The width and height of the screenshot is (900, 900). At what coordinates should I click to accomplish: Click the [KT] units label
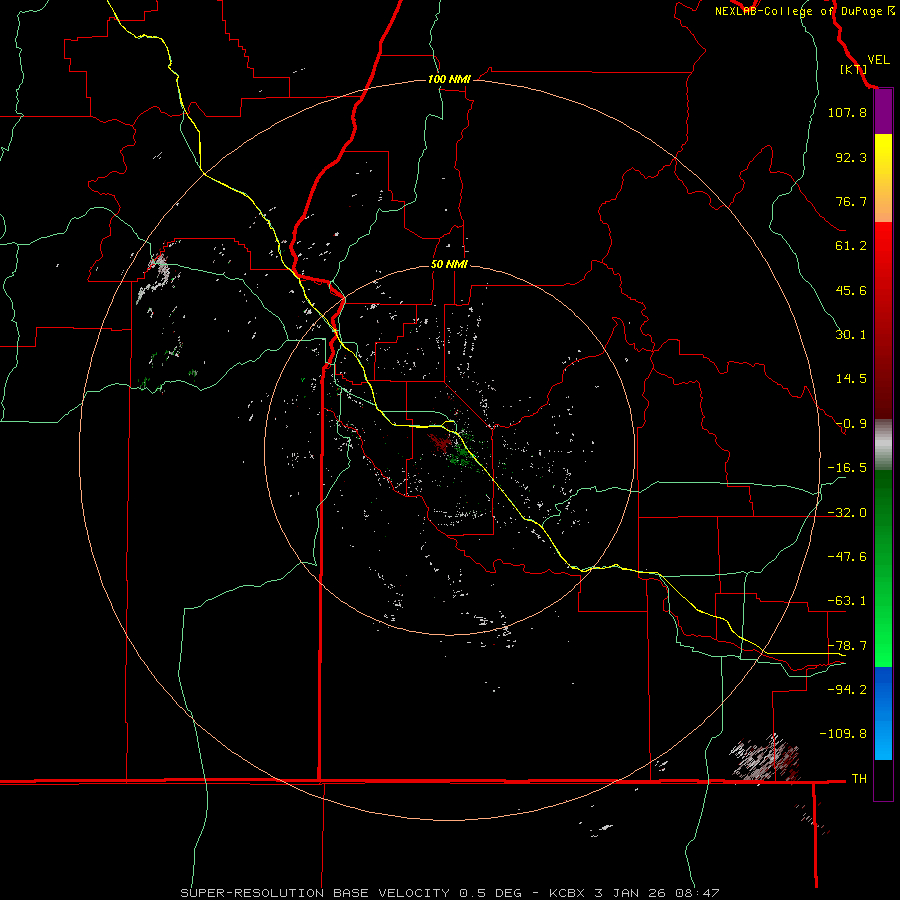pyautogui.click(x=853, y=69)
